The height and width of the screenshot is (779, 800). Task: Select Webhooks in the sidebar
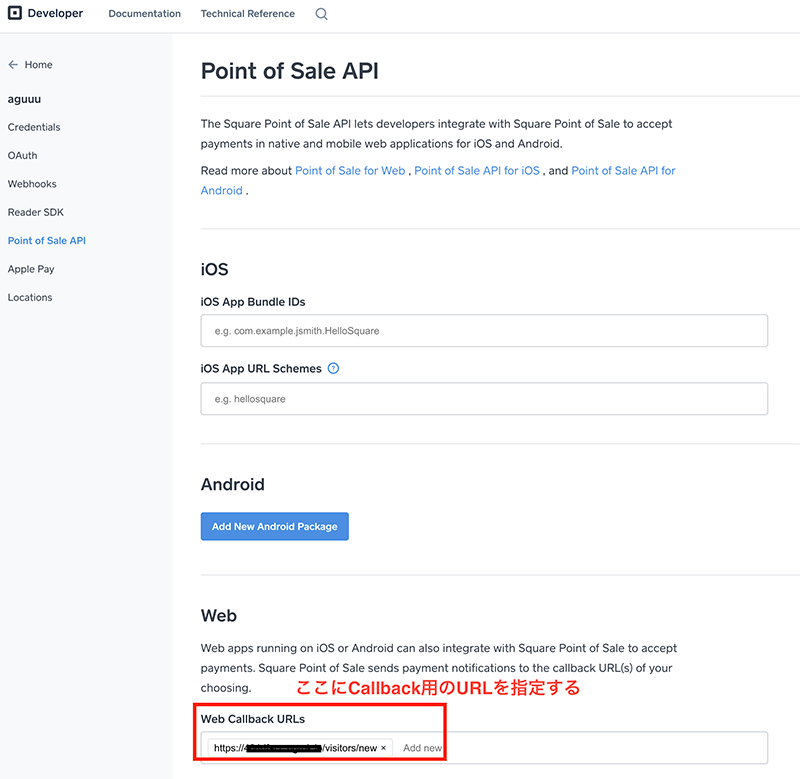[x=32, y=184]
